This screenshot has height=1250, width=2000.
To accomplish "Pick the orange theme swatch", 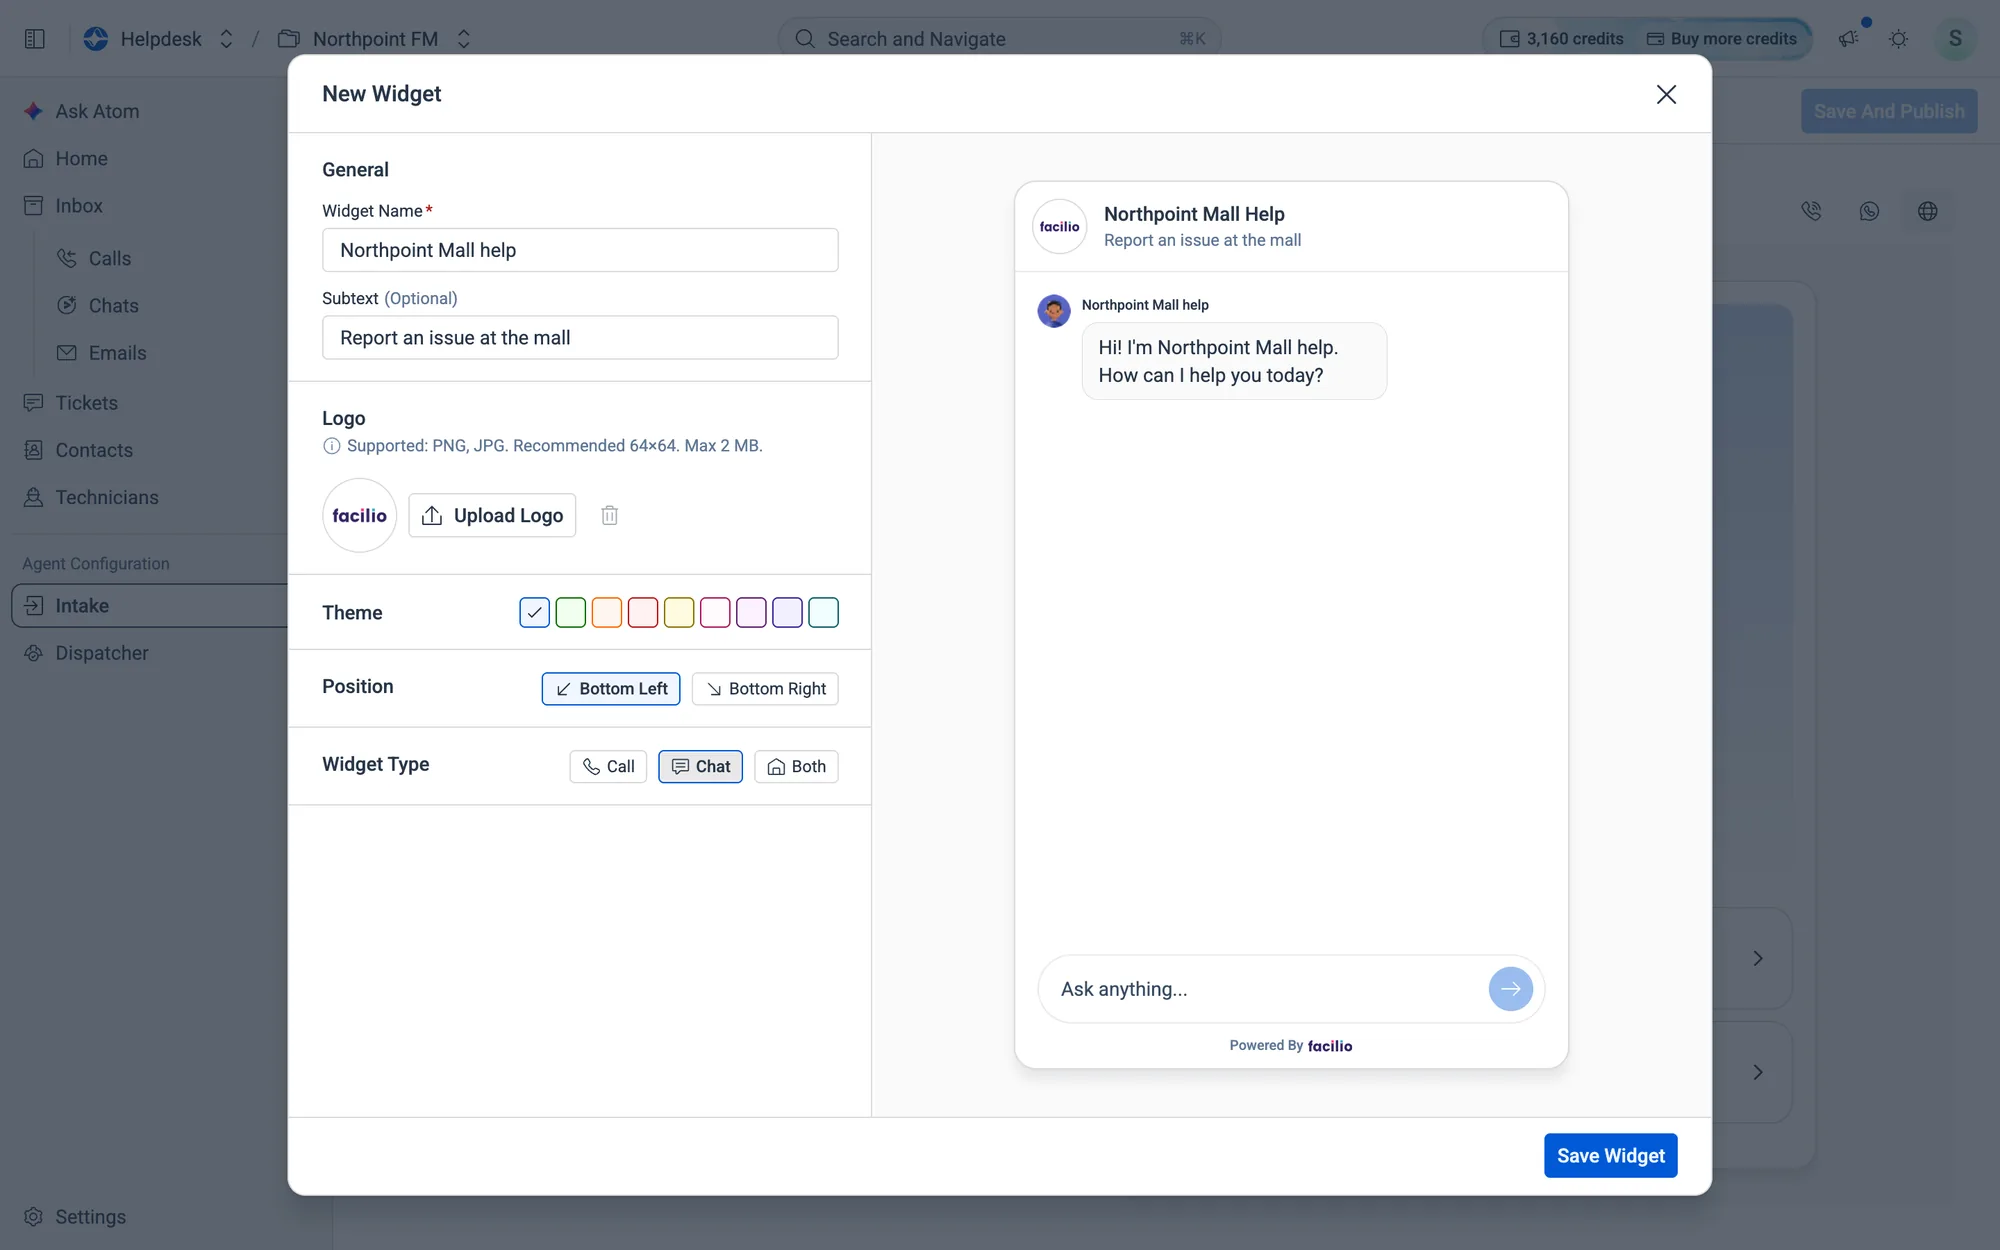I will 606,612.
